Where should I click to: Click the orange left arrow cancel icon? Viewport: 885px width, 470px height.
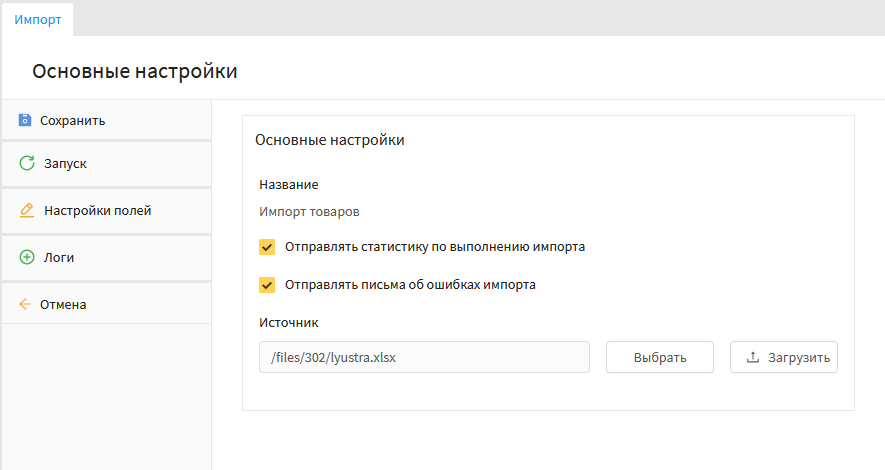25,304
